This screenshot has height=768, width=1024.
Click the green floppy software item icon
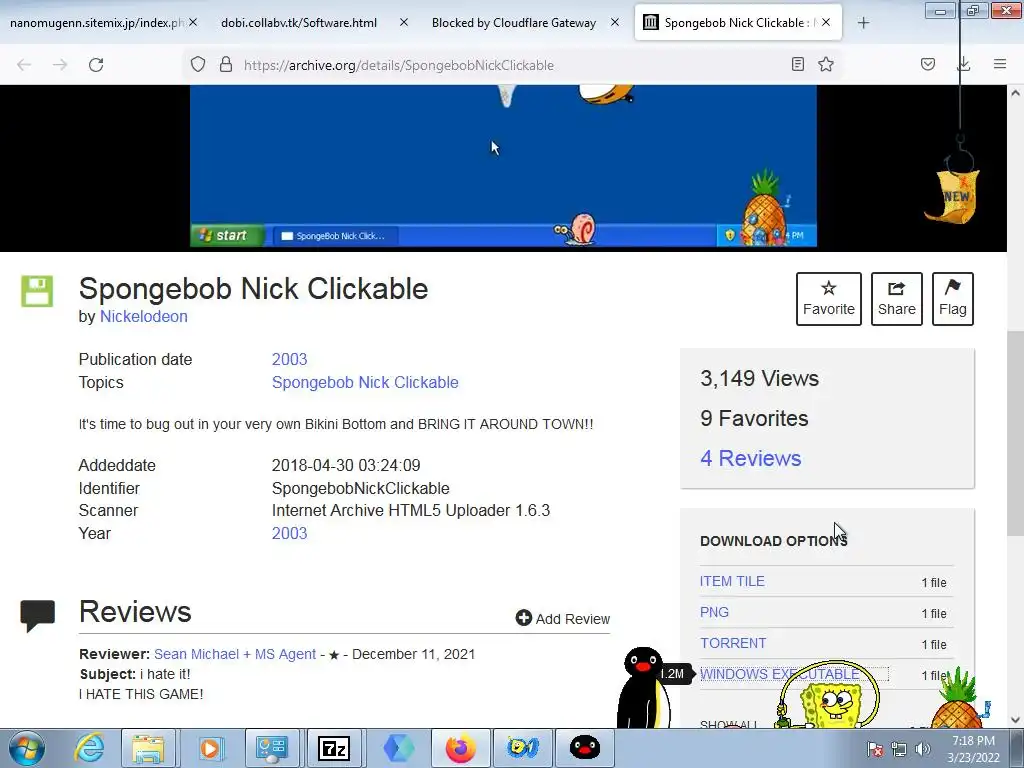[x=37, y=291]
